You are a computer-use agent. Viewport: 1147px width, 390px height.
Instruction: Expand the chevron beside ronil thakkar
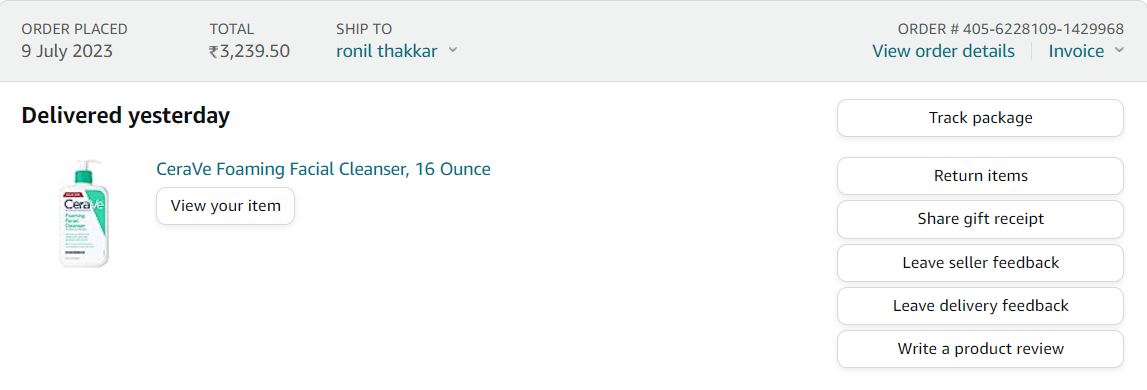[453, 50]
